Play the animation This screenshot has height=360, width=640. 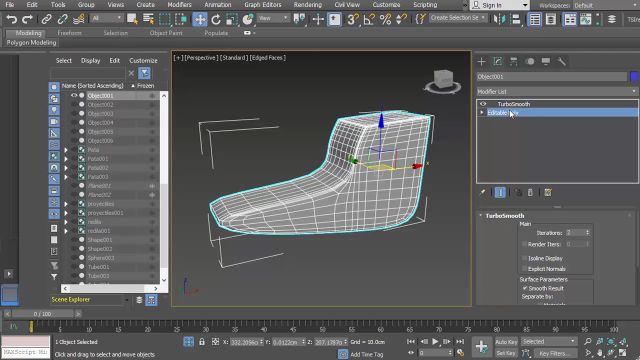pyautogui.click(x=435, y=342)
